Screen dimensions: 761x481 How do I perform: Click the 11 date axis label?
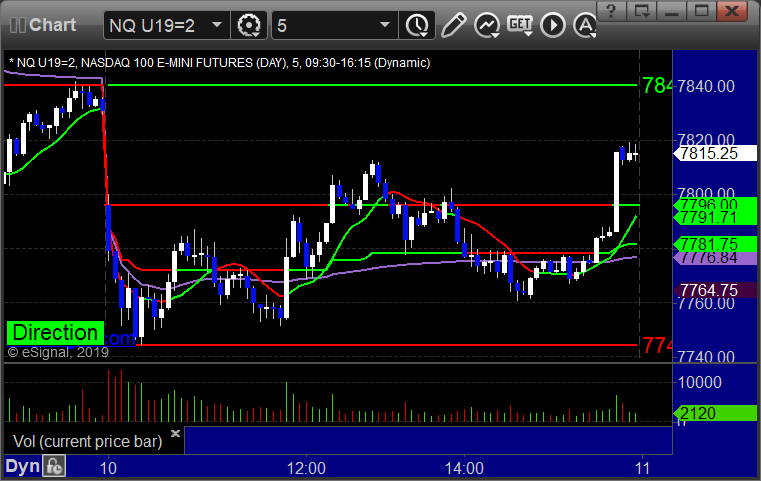coord(643,468)
